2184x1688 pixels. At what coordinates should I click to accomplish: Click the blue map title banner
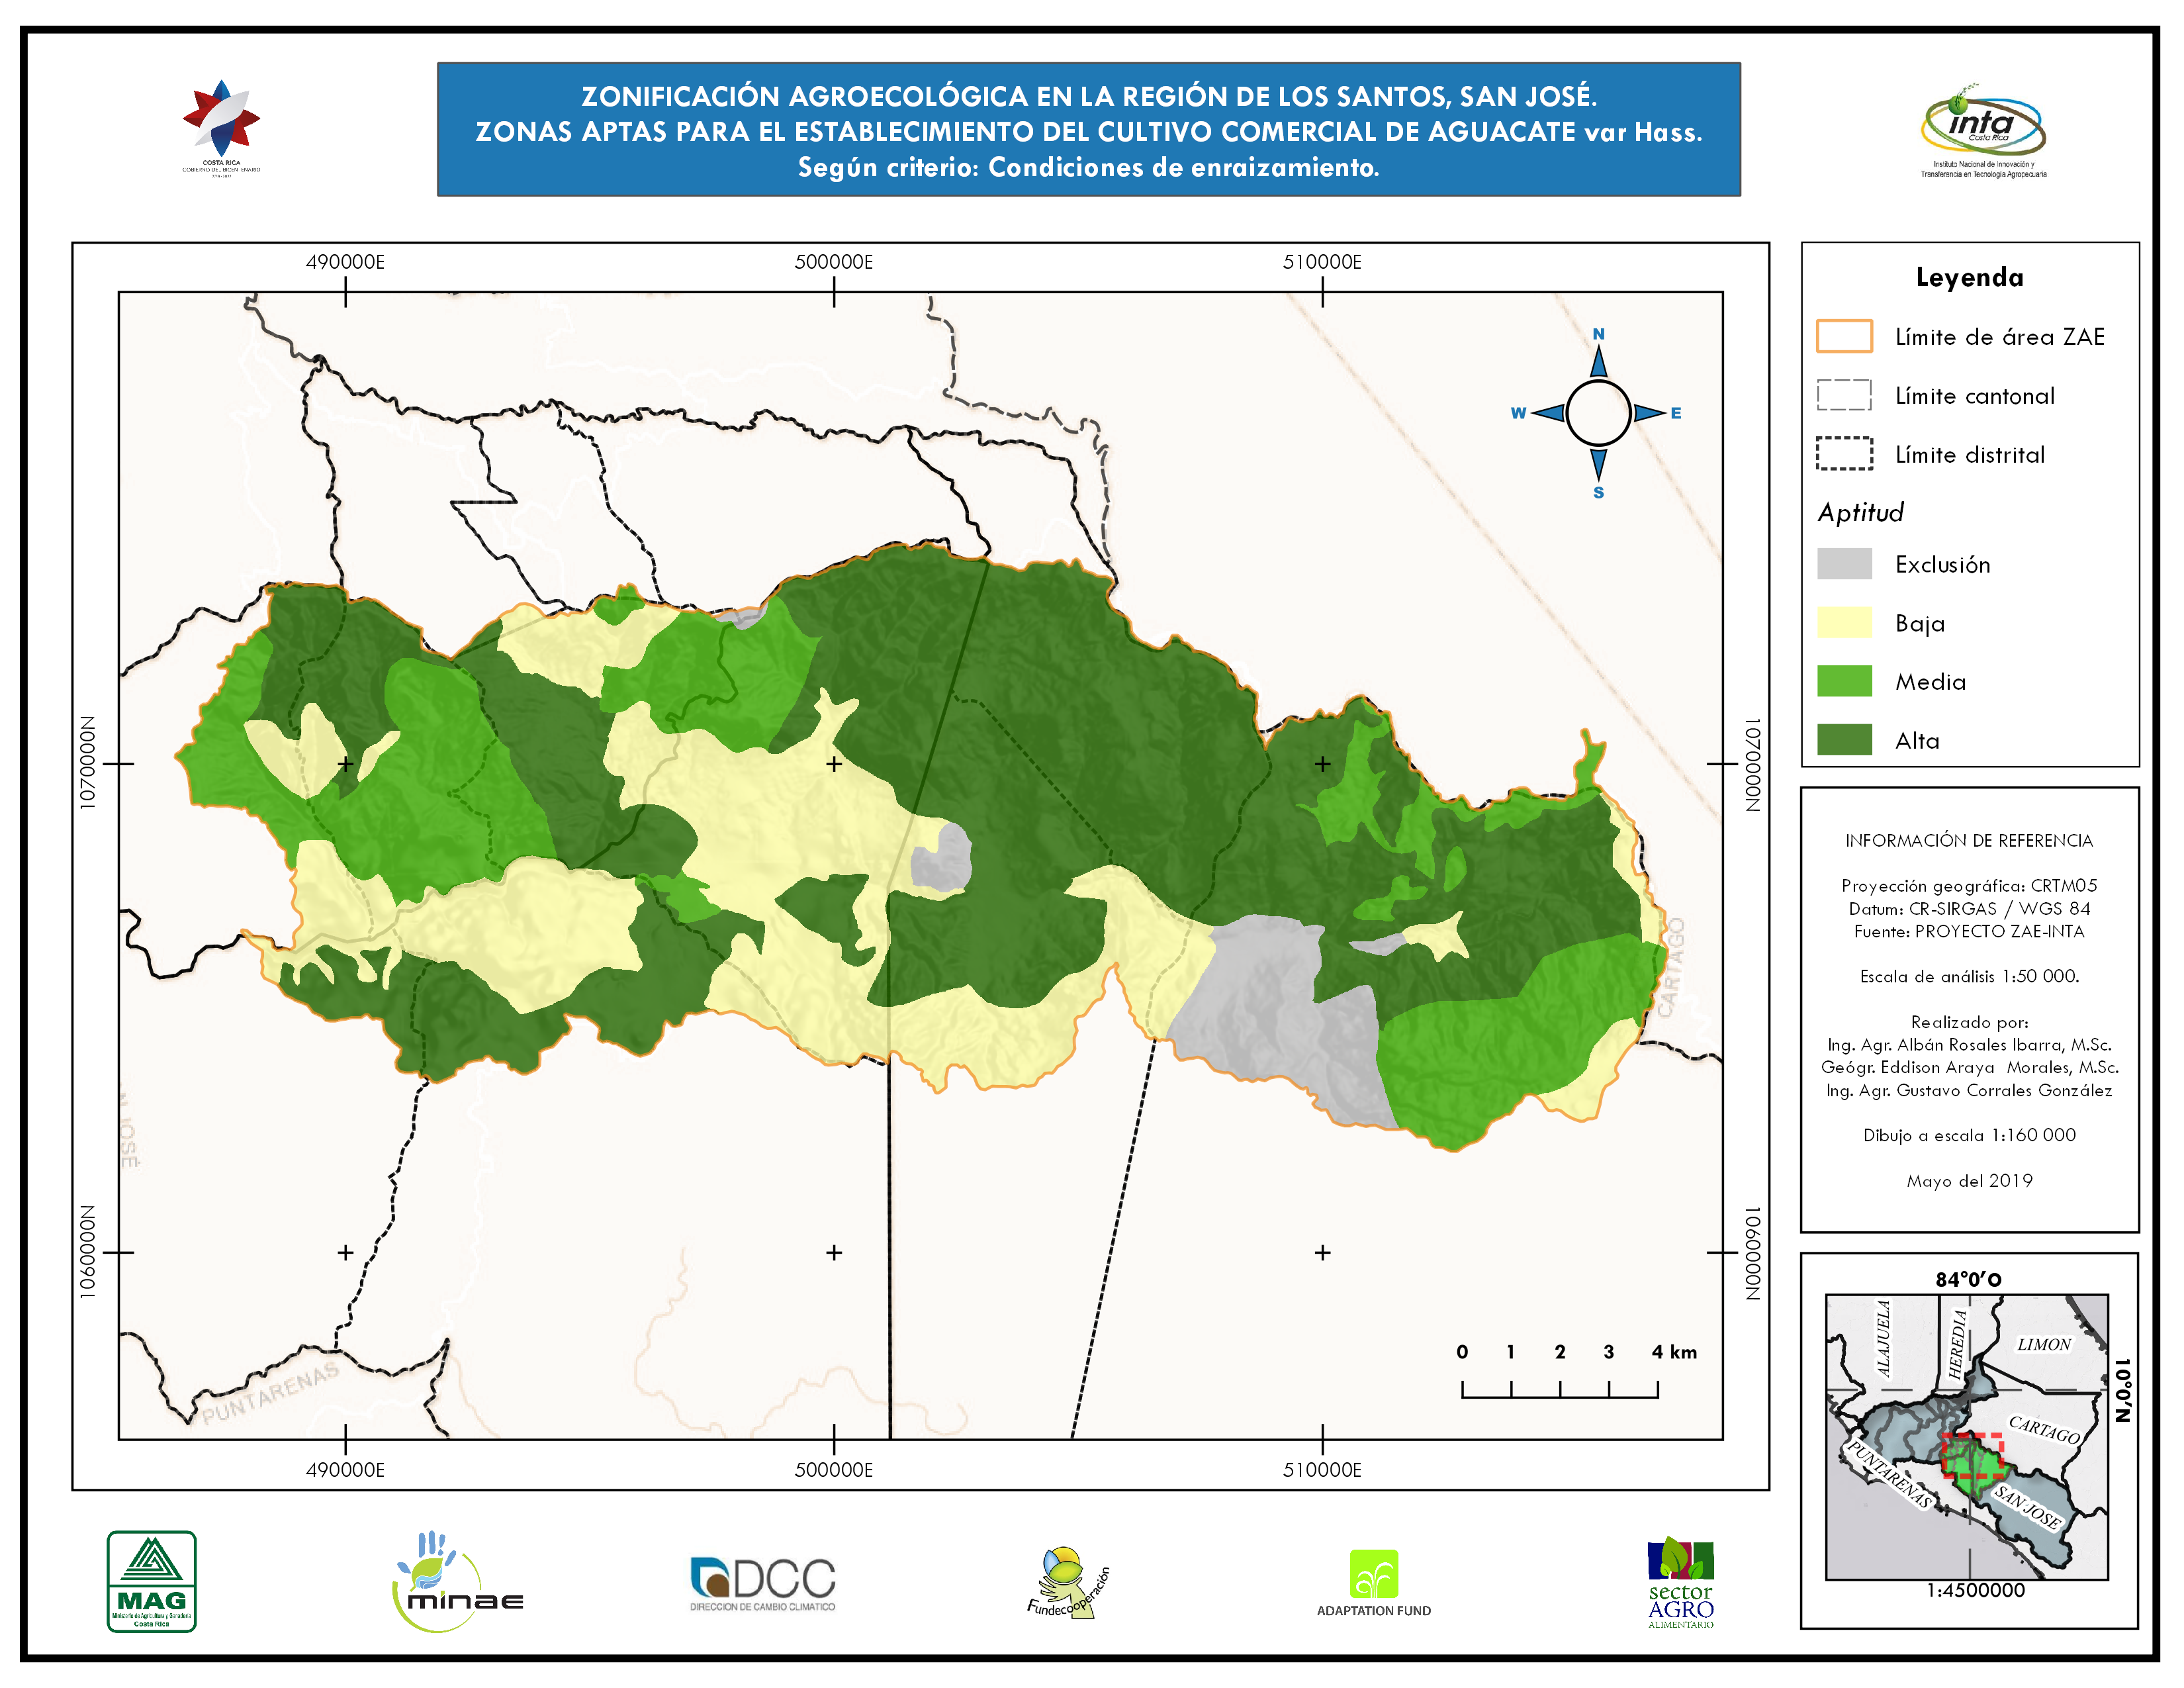click(x=1088, y=130)
